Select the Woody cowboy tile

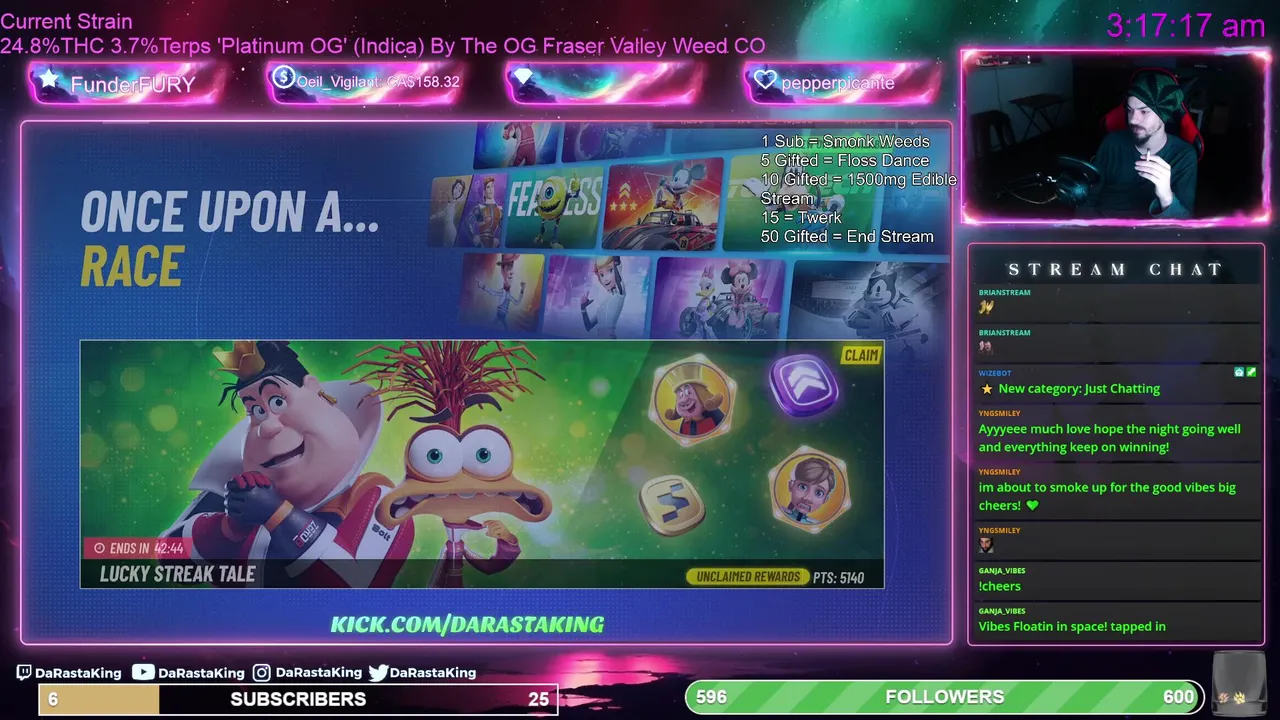click(x=501, y=291)
